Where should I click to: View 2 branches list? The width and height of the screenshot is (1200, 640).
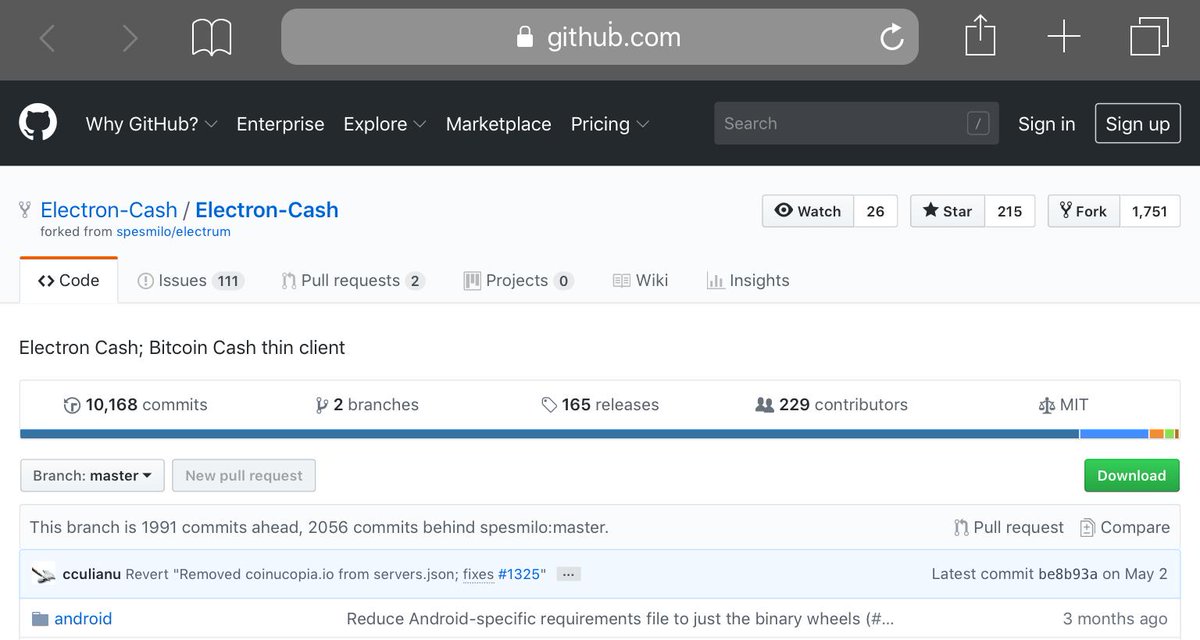coord(367,405)
